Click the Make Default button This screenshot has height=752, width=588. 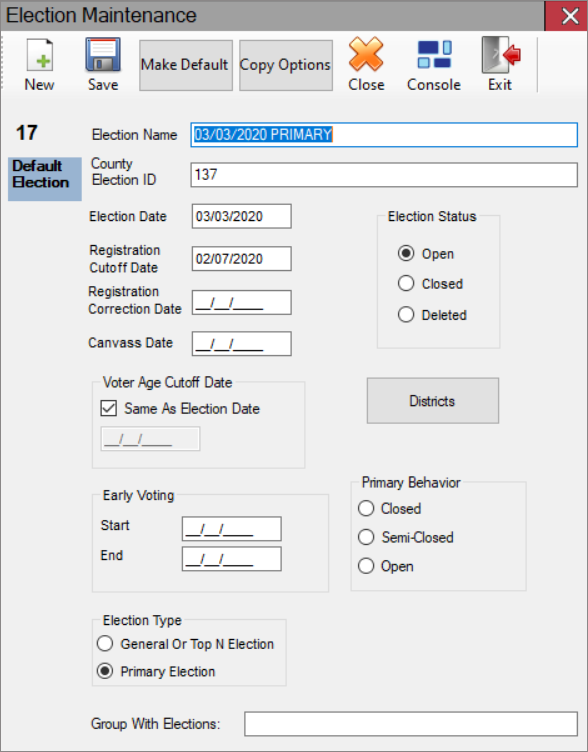coord(186,65)
